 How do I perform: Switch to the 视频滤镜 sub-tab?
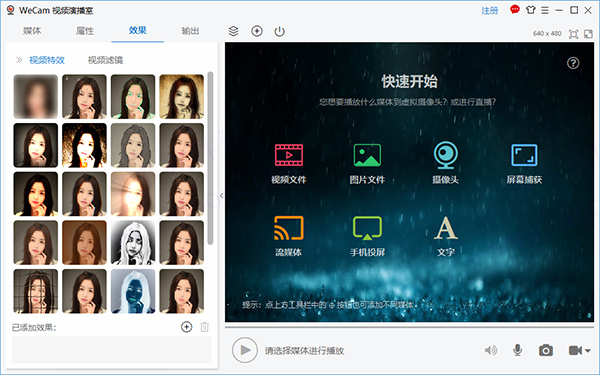coord(106,60)
